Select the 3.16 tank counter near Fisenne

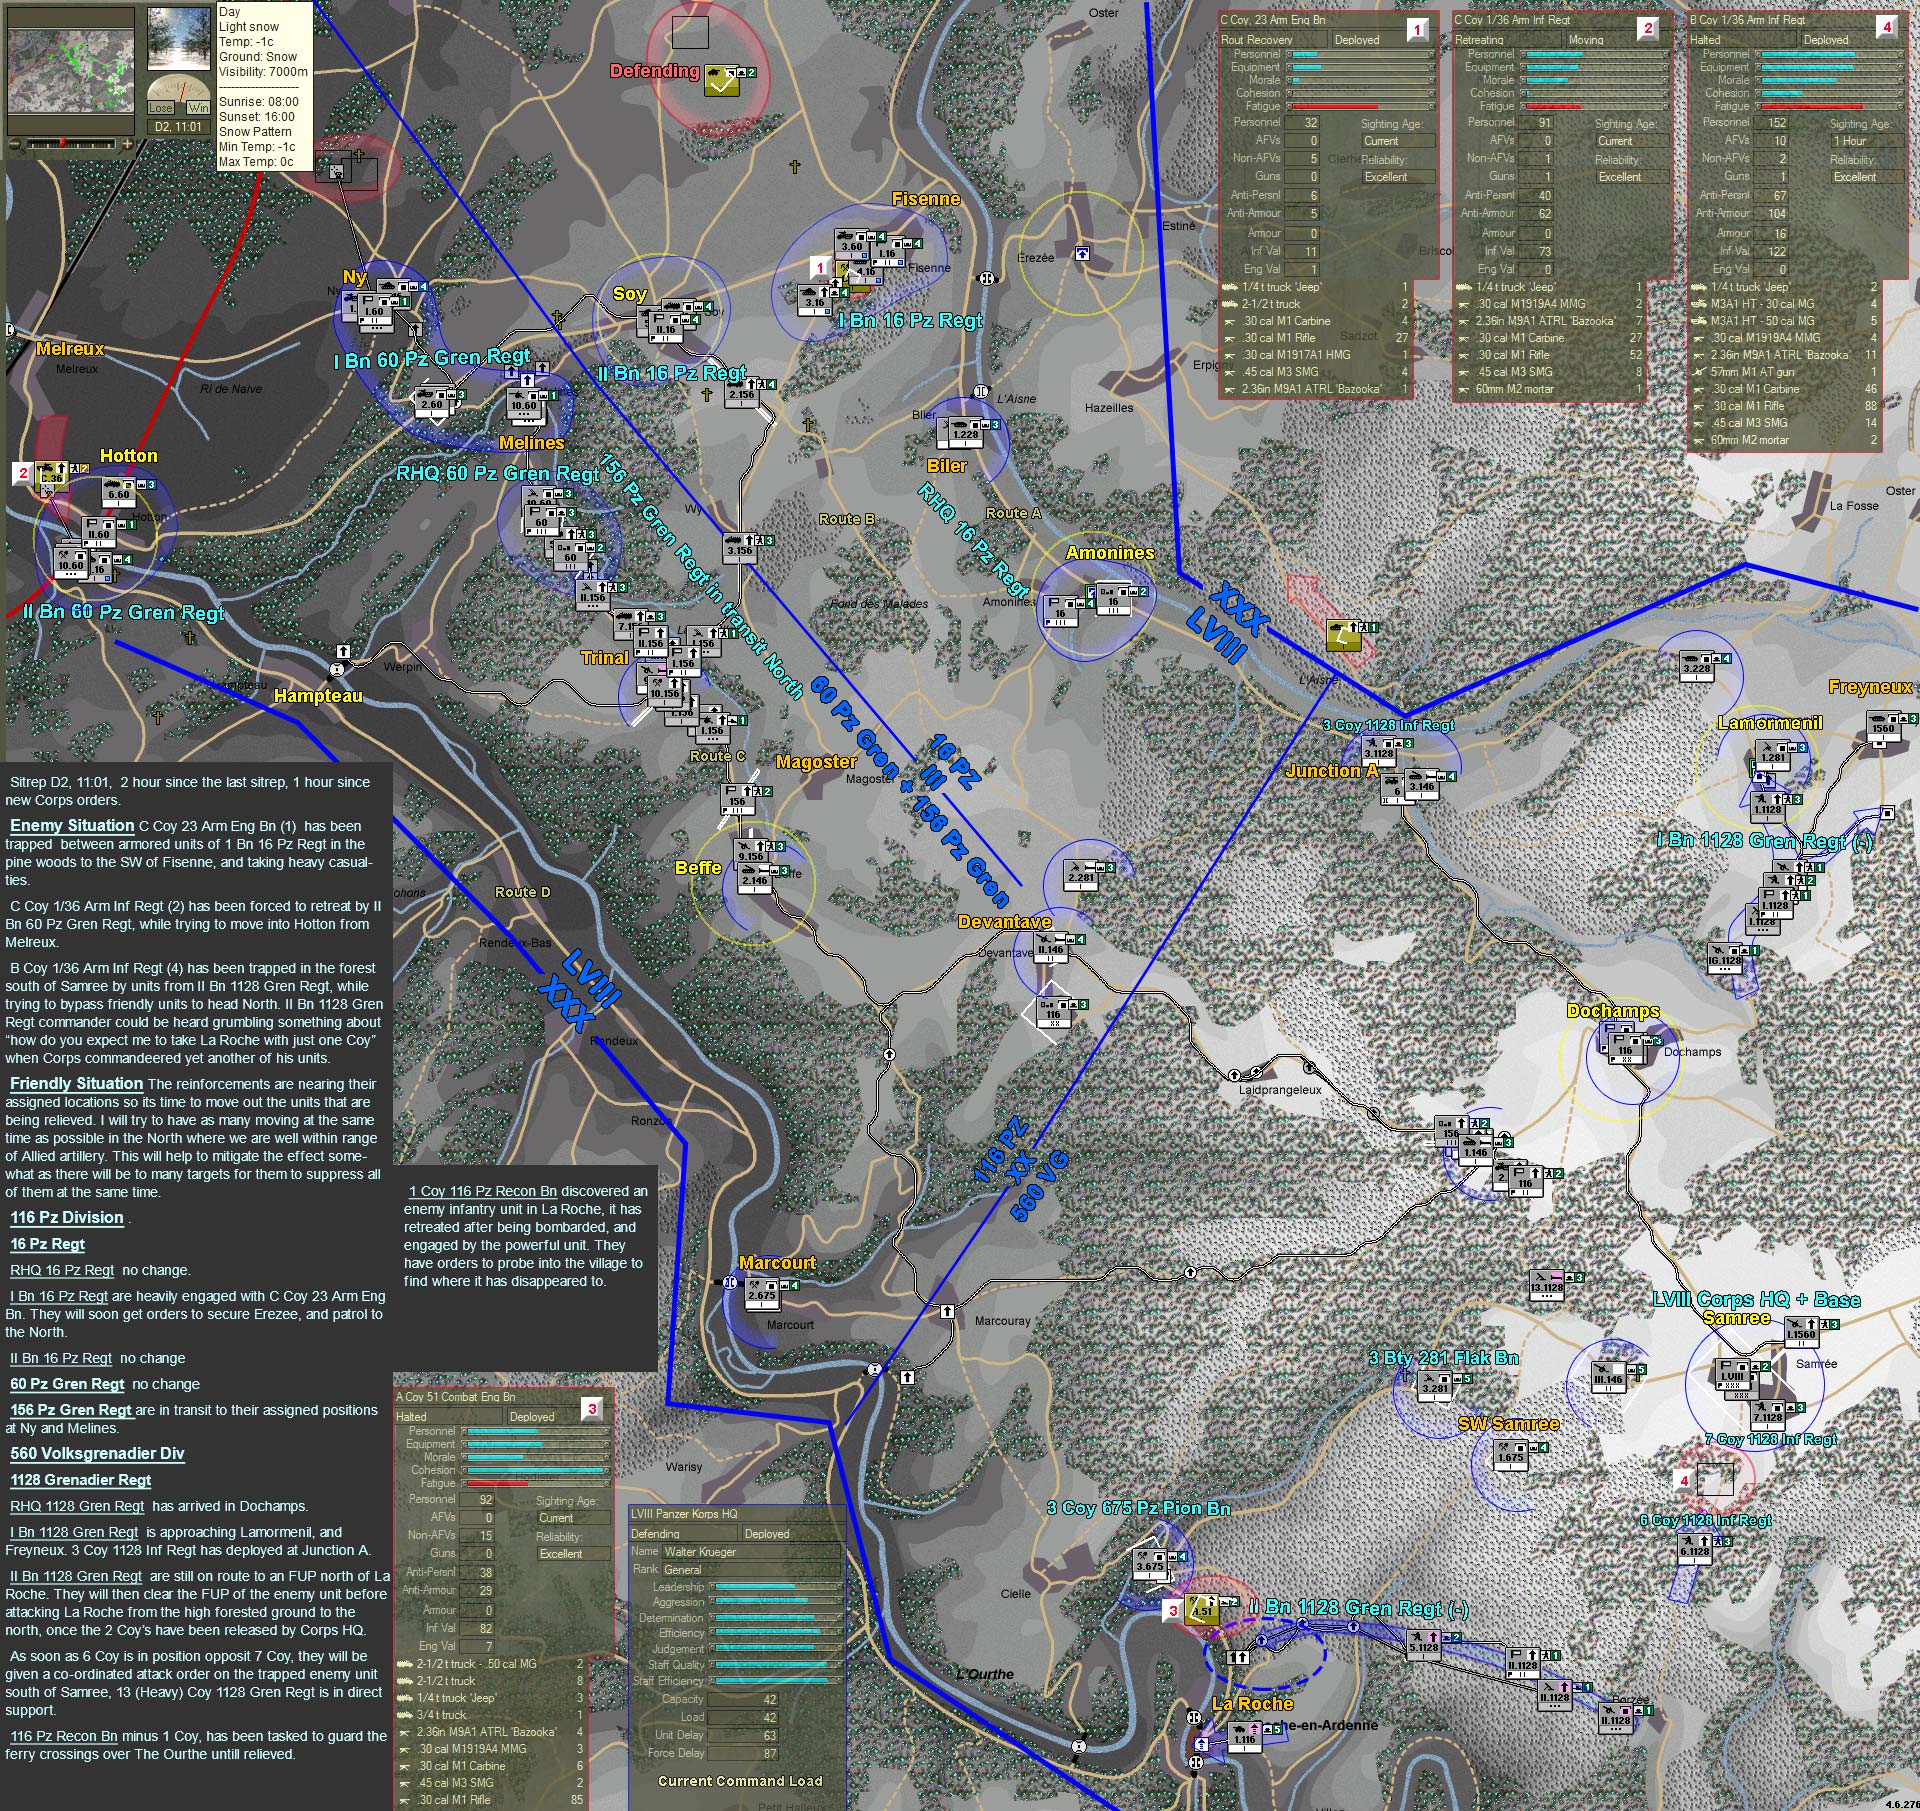814,301
